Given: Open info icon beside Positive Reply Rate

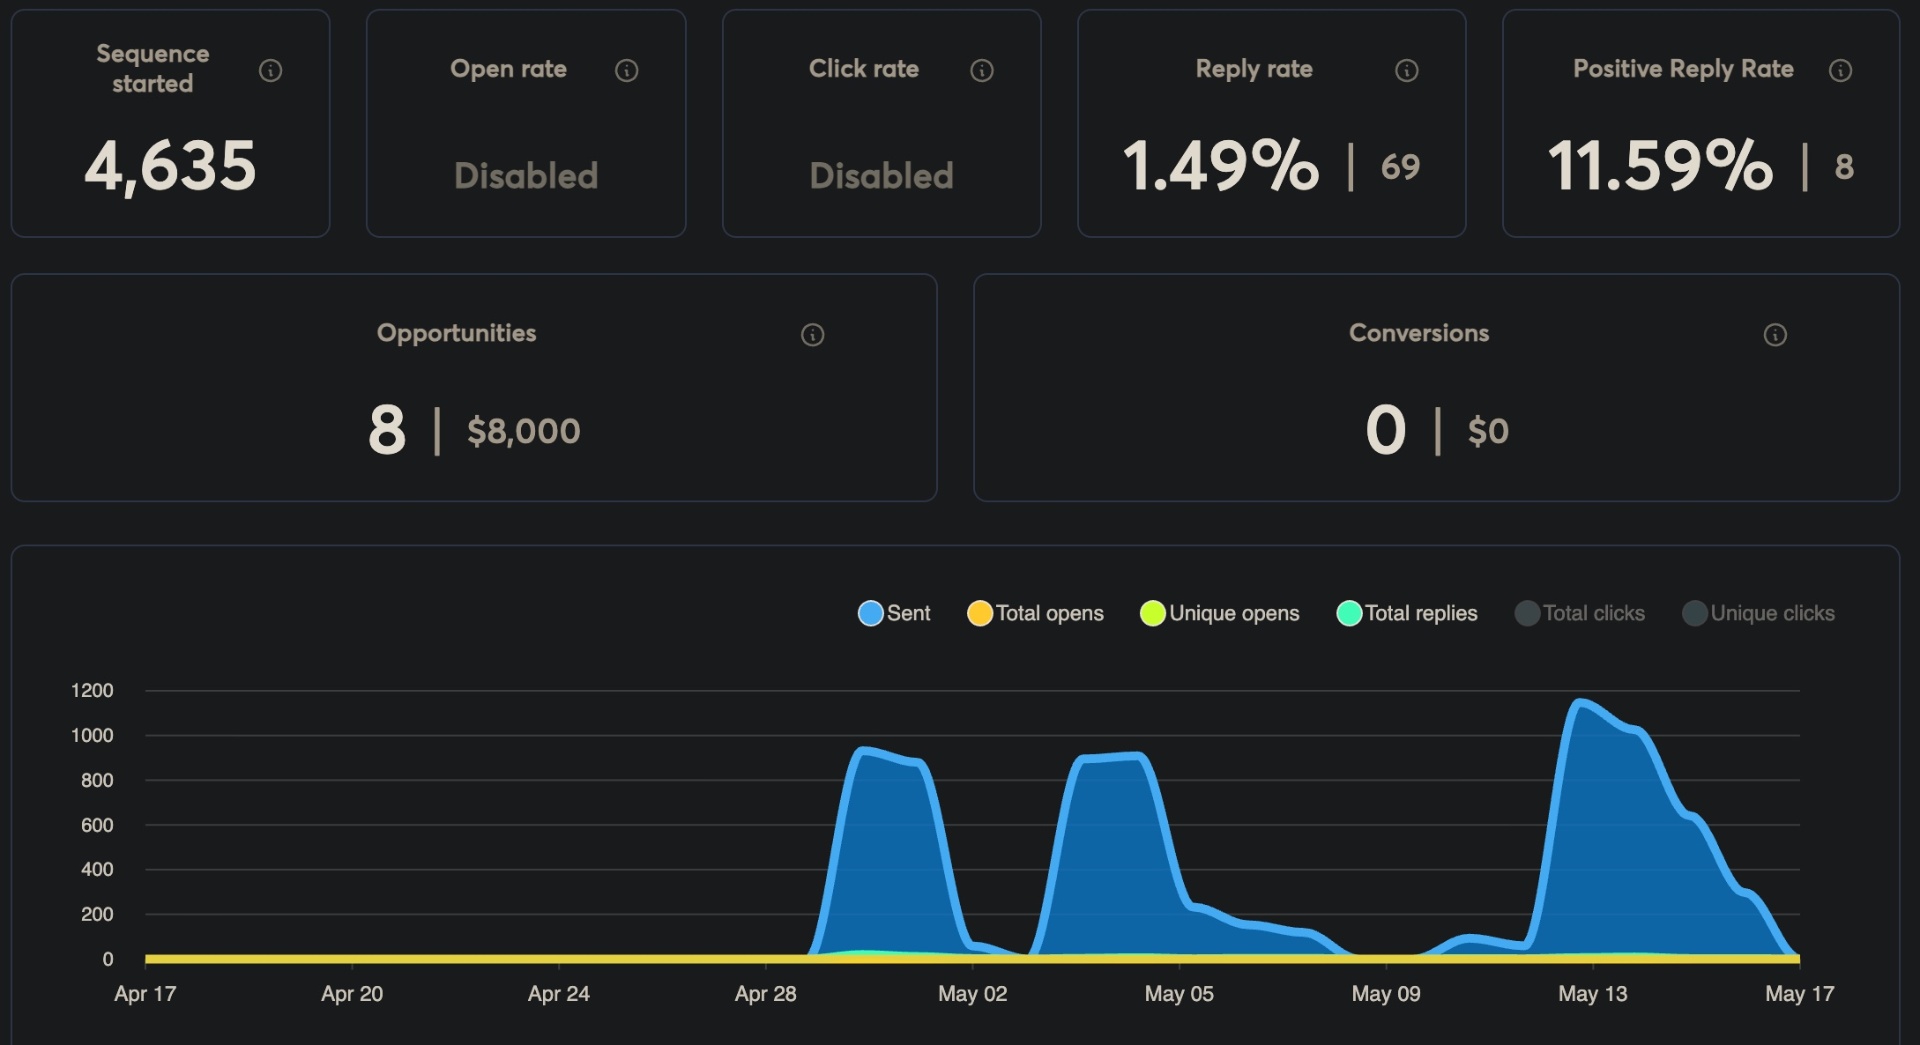Looking at the screenshot, I should click(1840, 70).
